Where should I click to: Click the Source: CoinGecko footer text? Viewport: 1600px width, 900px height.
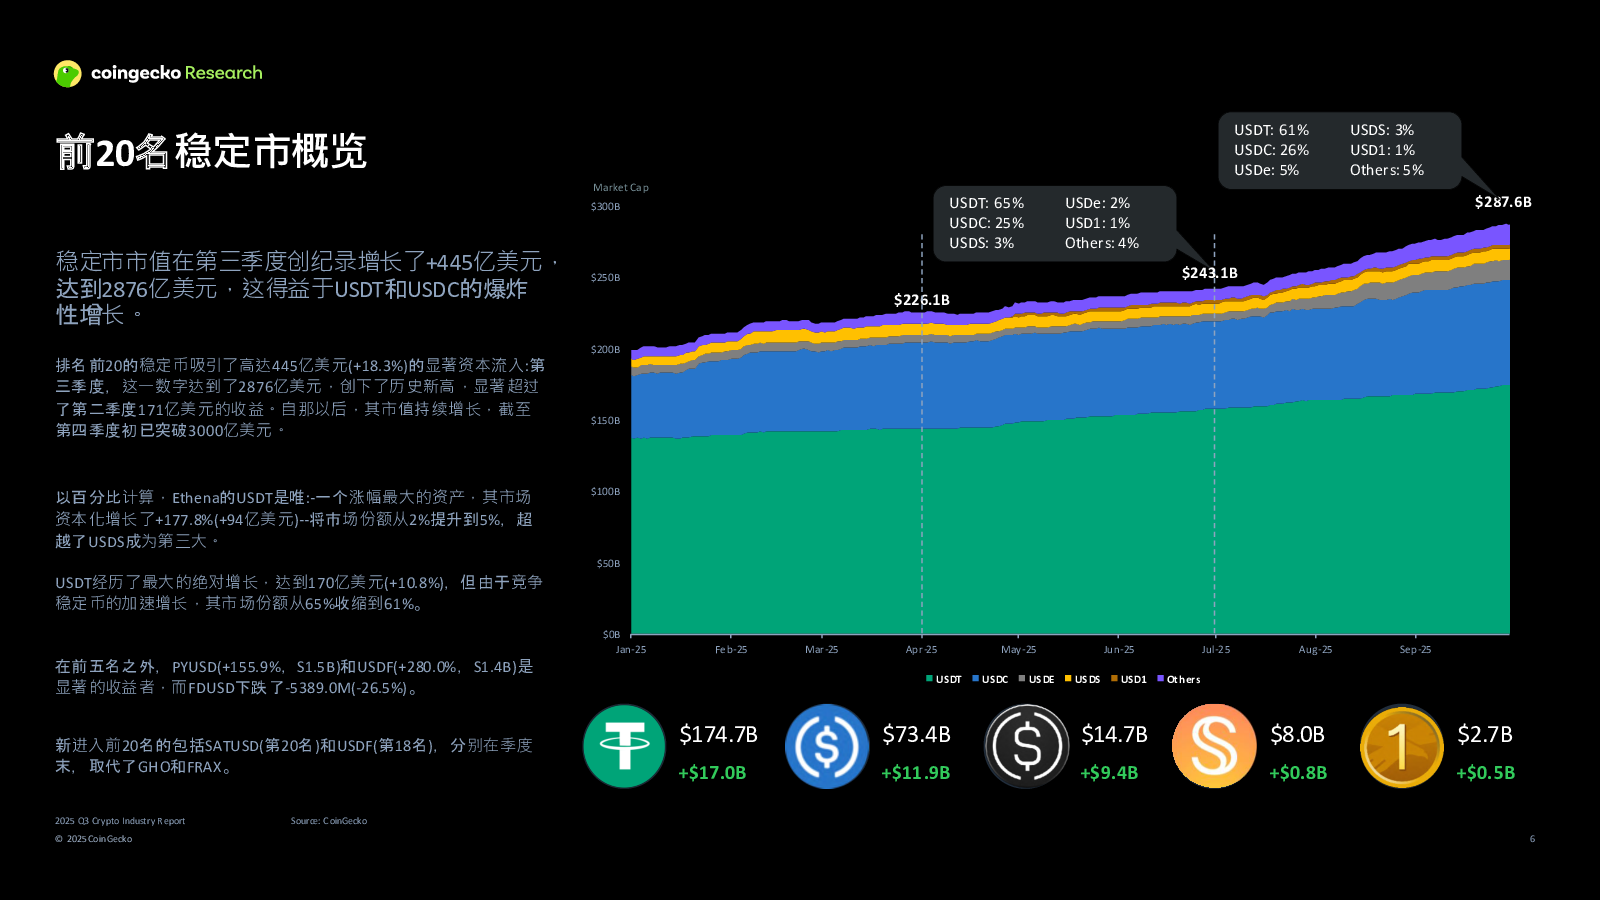[329, 821]
